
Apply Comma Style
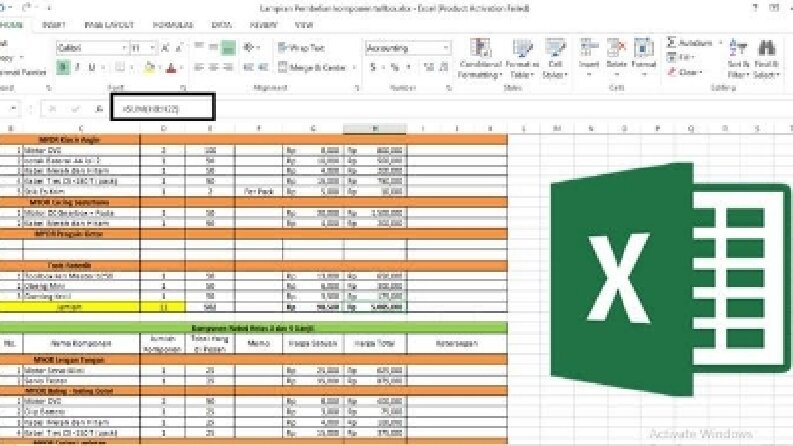click(409, 67)
